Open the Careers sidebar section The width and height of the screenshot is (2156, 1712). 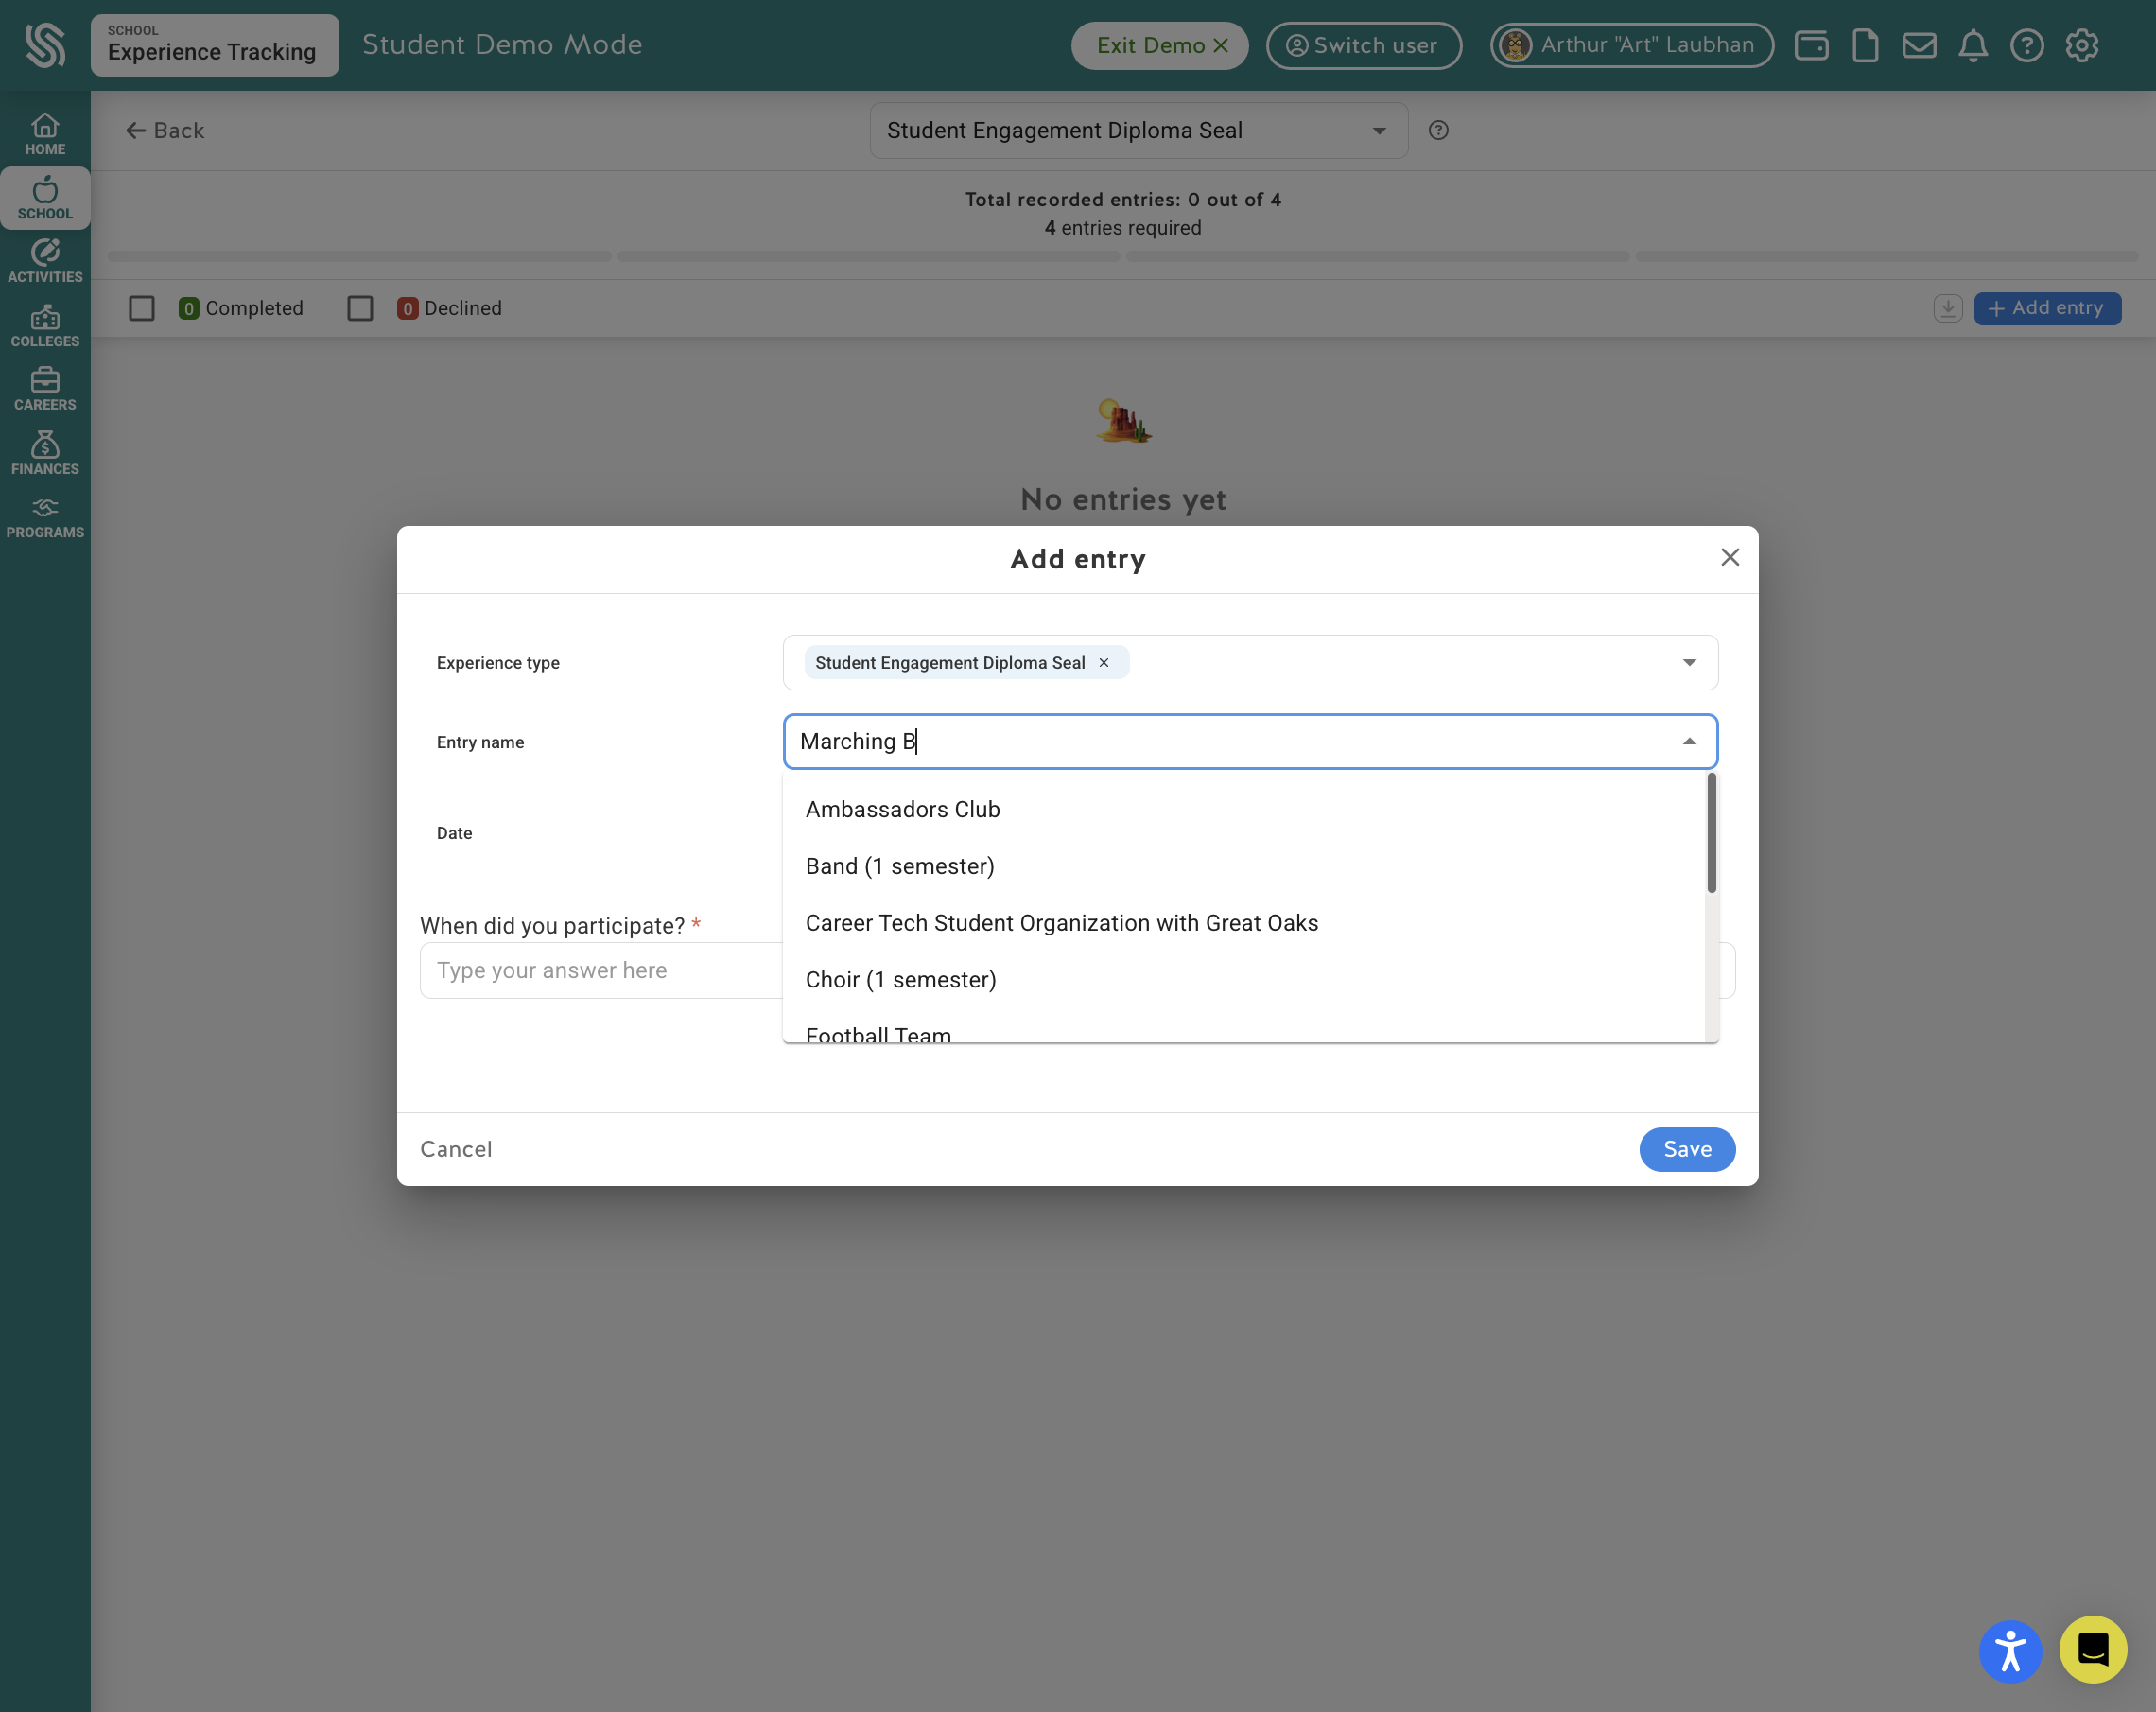click(x=45, y=390)
